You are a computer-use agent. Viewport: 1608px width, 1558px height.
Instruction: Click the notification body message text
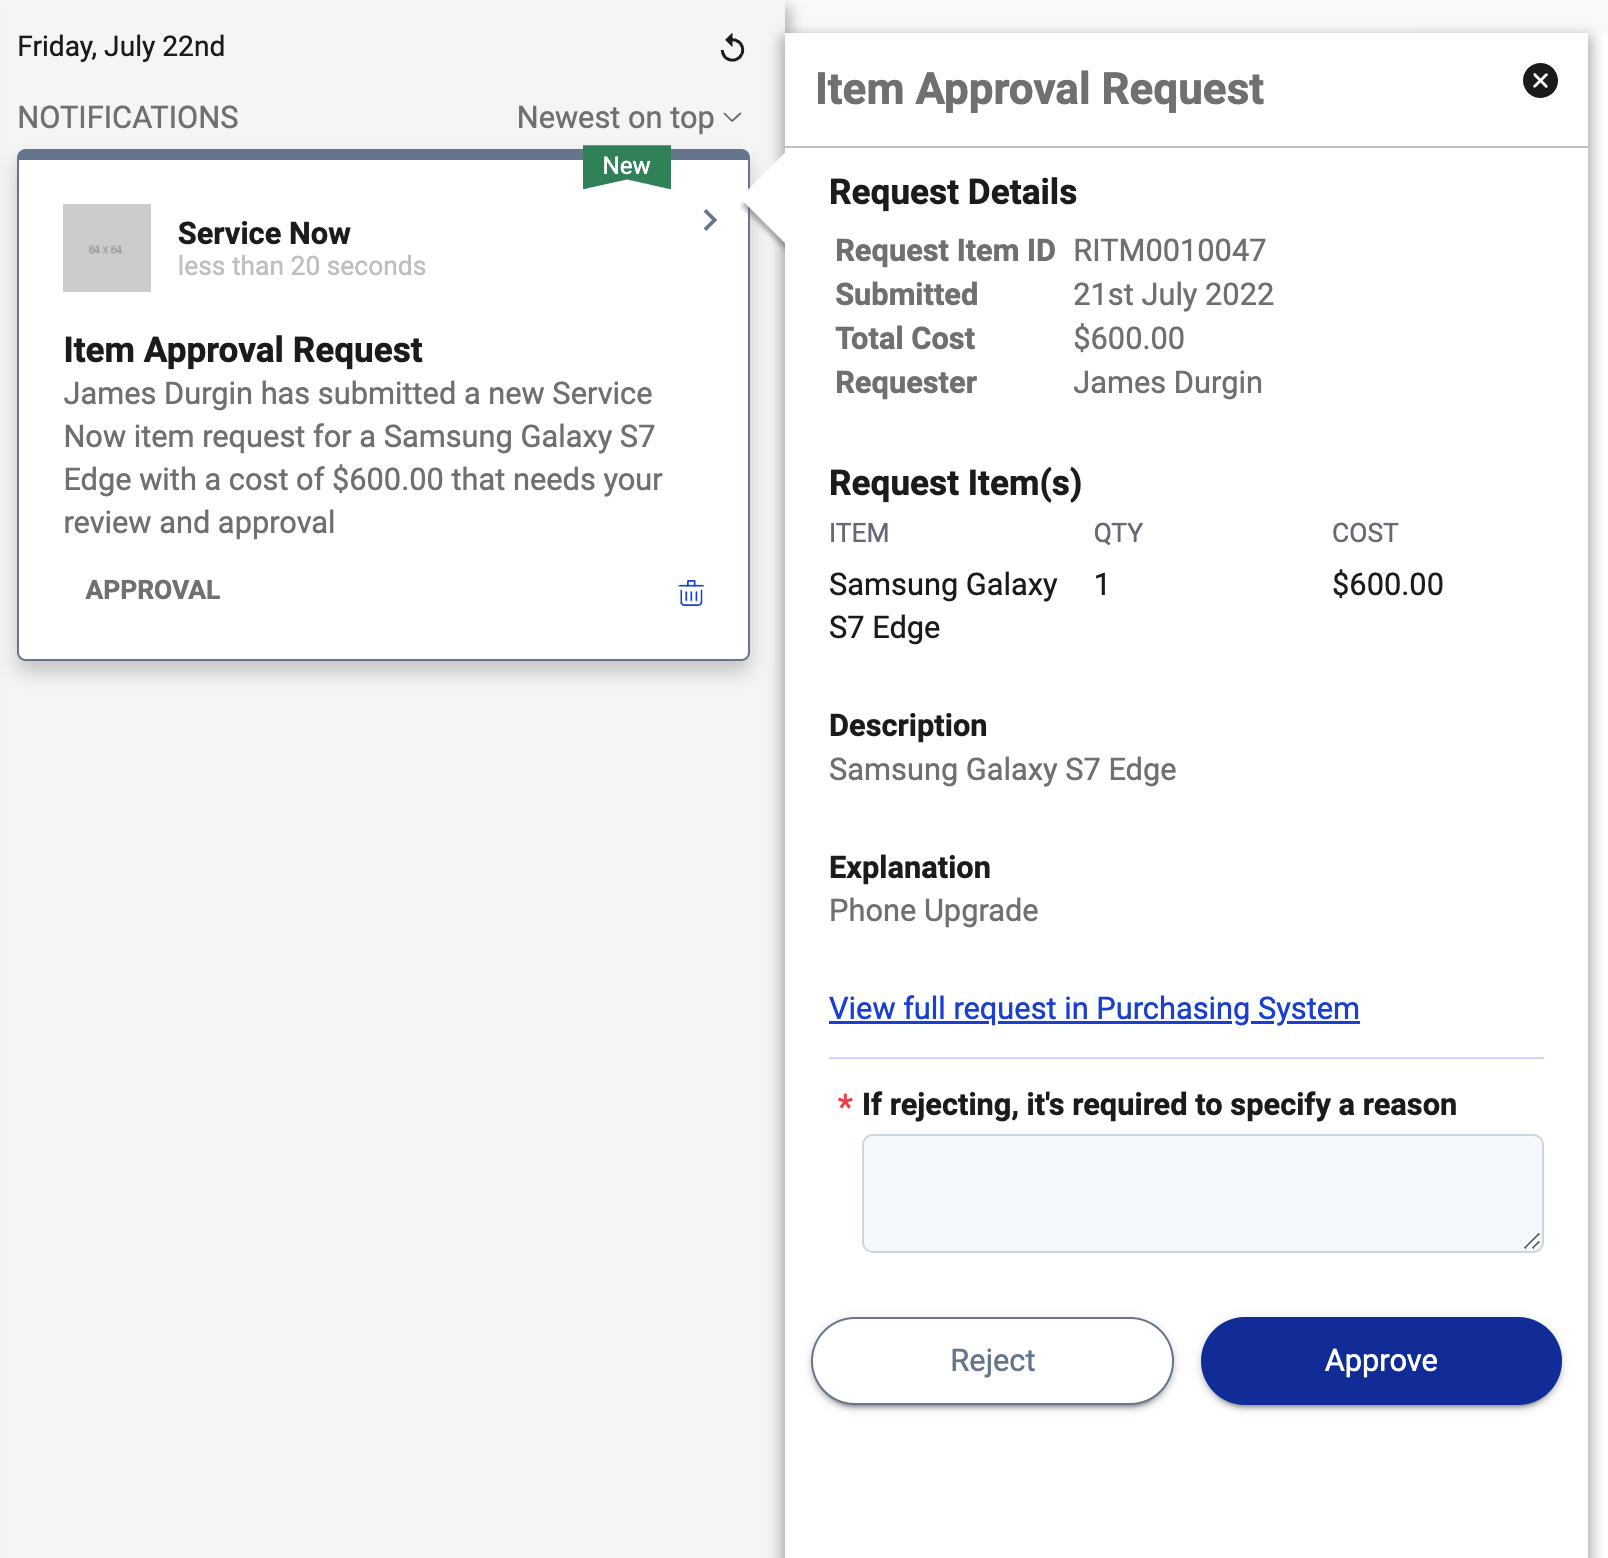click(x=363, y=458)
